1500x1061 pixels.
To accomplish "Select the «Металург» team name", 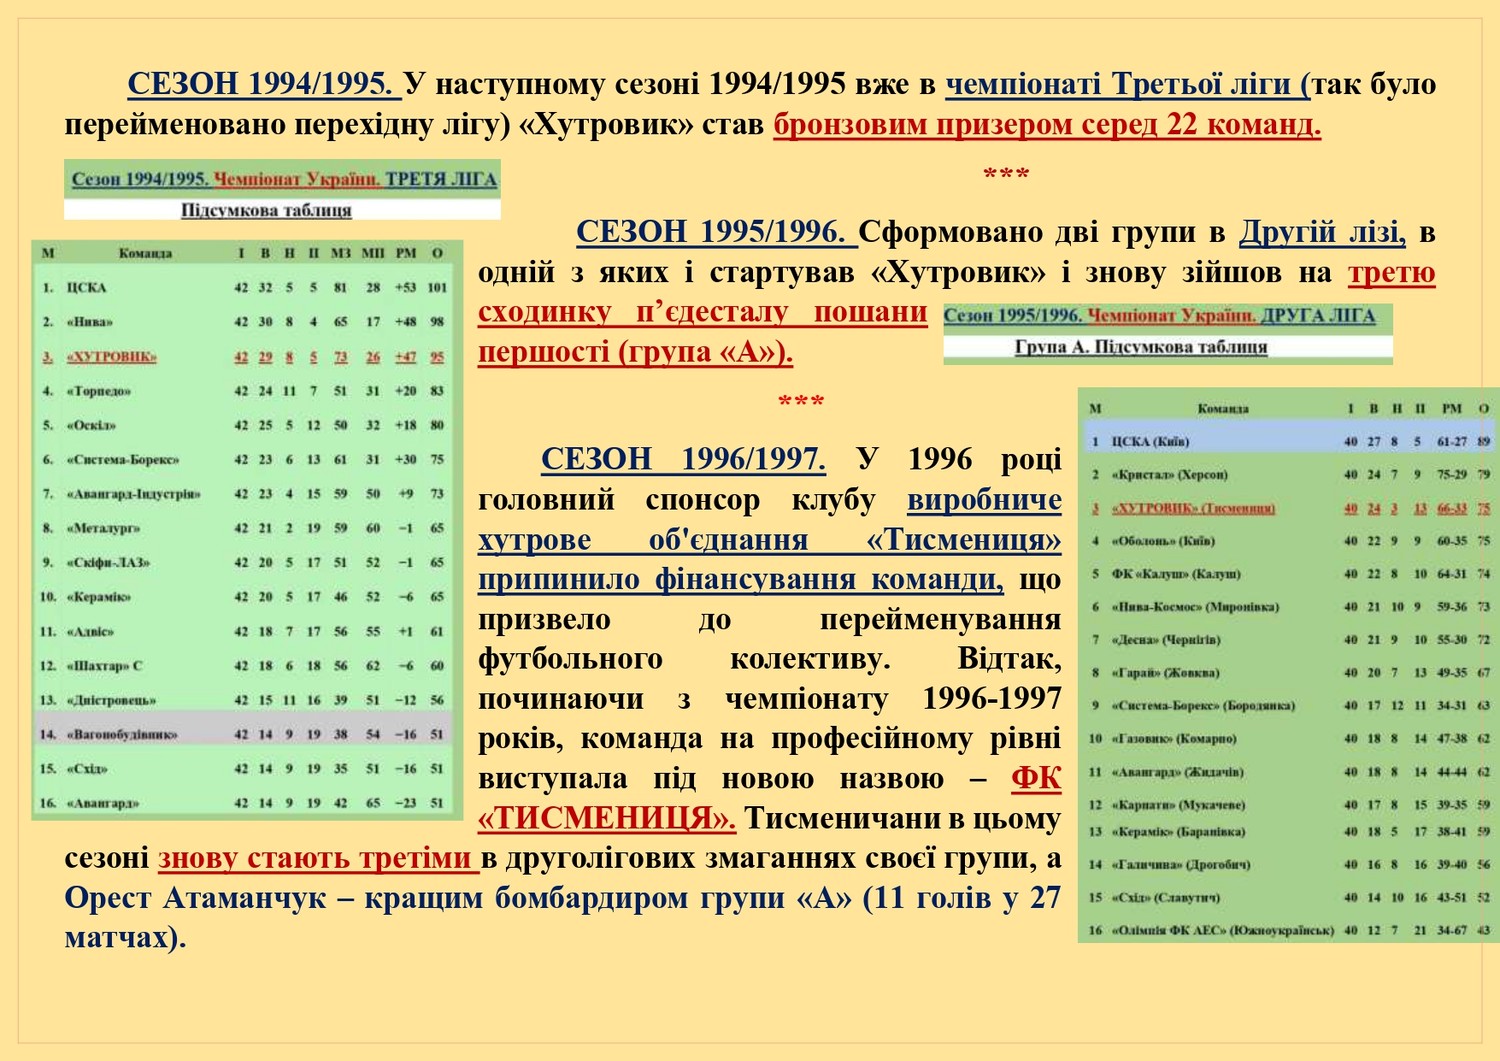I will pyautogui.click(x=103, y=528).
